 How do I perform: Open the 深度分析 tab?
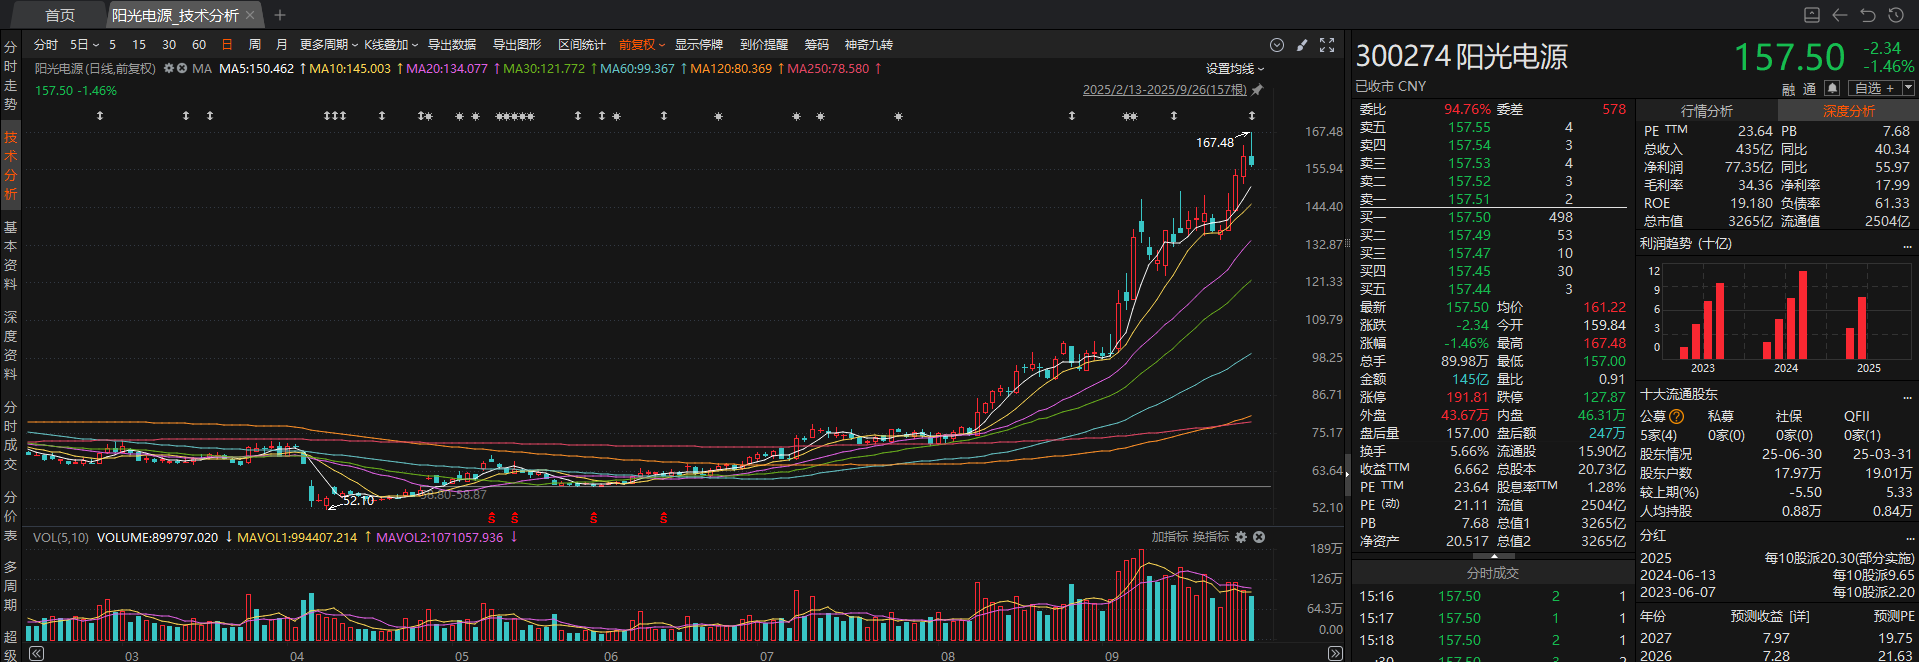[x=1848, y=111]
